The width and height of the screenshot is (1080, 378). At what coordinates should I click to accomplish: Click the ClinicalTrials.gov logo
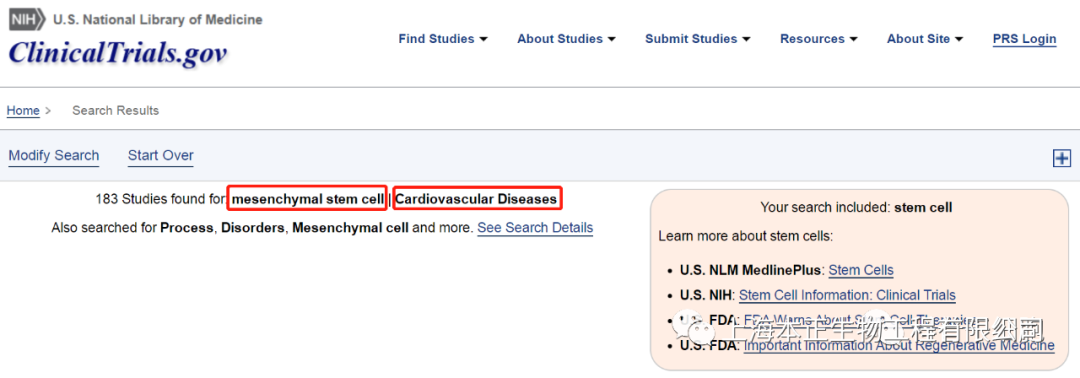118,53
